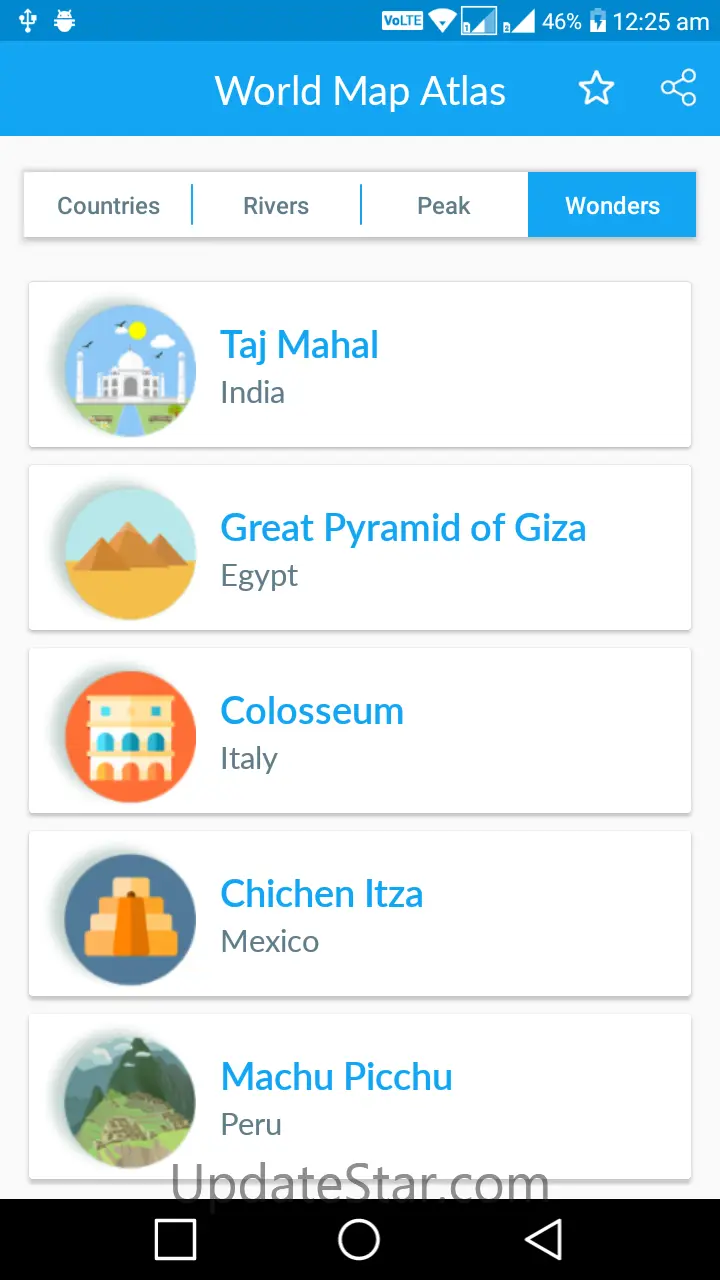Screen dimensions: 720x1280
Task: Open the Peak tab
Action: coord(444,206)
